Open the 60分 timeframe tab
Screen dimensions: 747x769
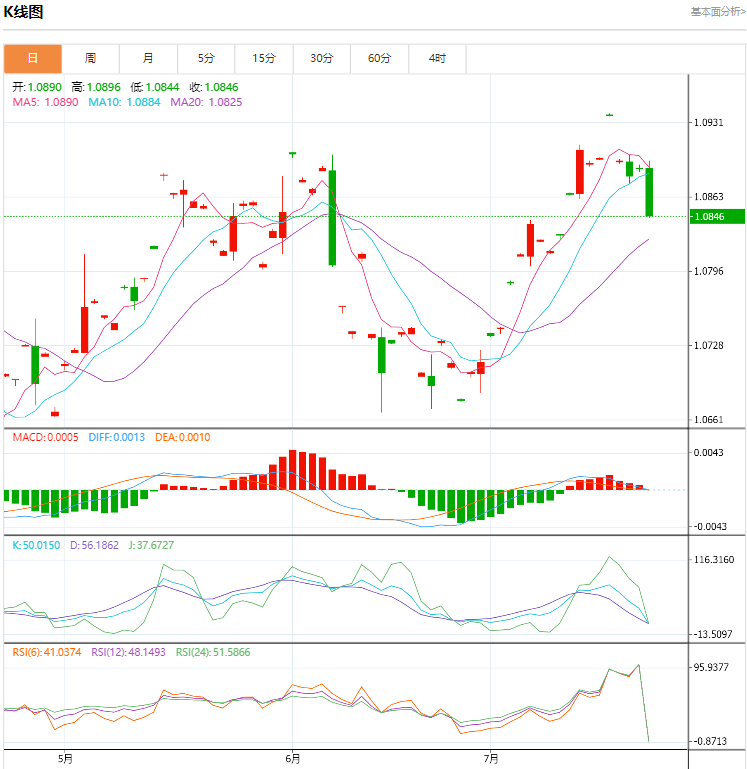(380, 58)
